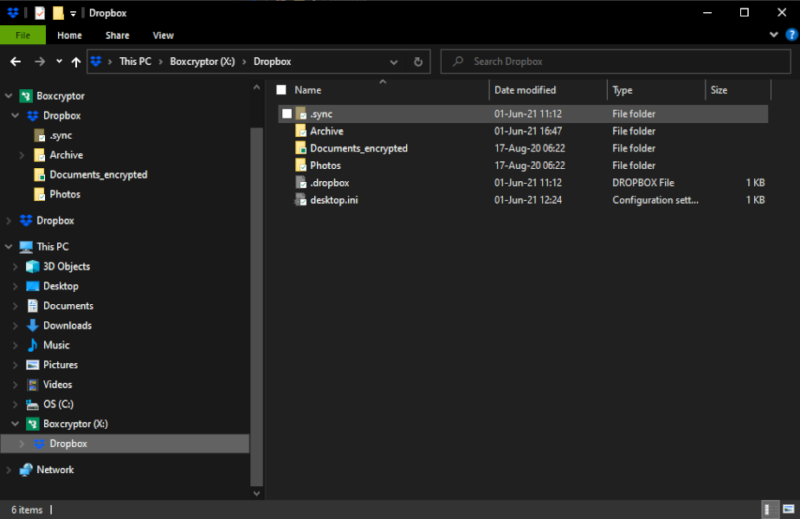Open the Home ribbon tab
800x519 pixels.
point(69,35)
